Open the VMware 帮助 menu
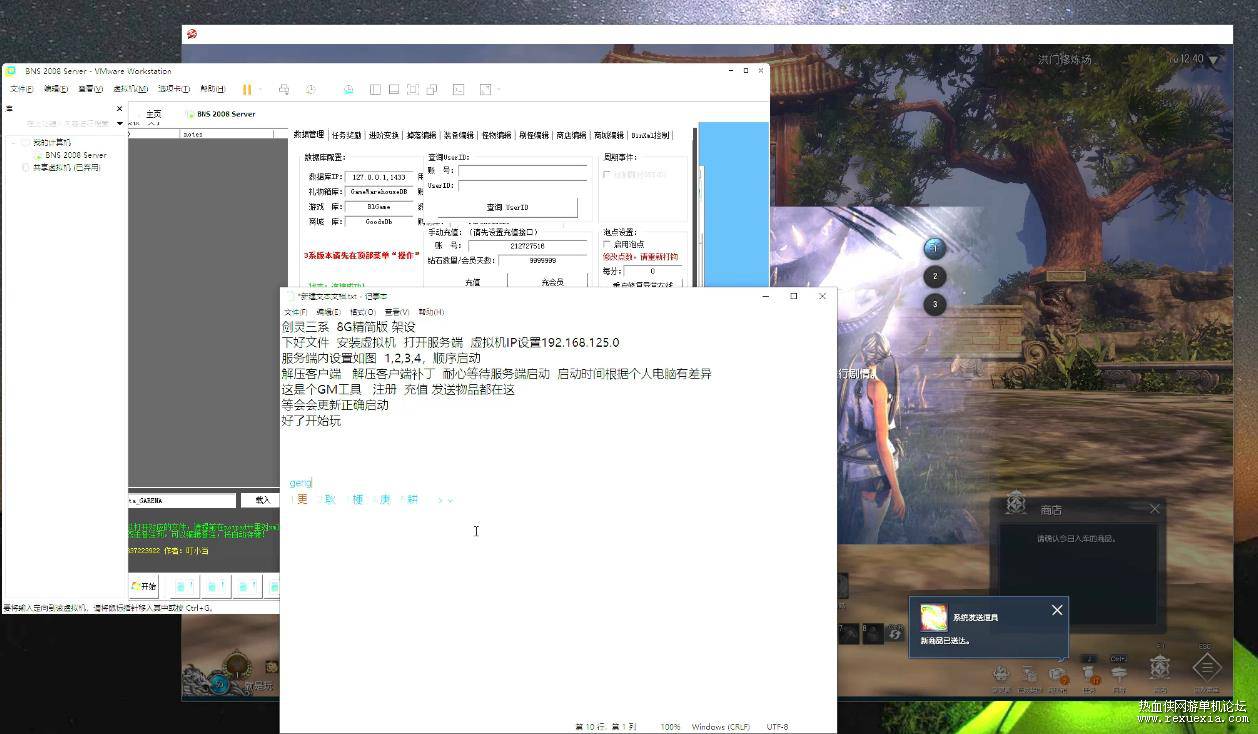 click(x=213, y=89)
